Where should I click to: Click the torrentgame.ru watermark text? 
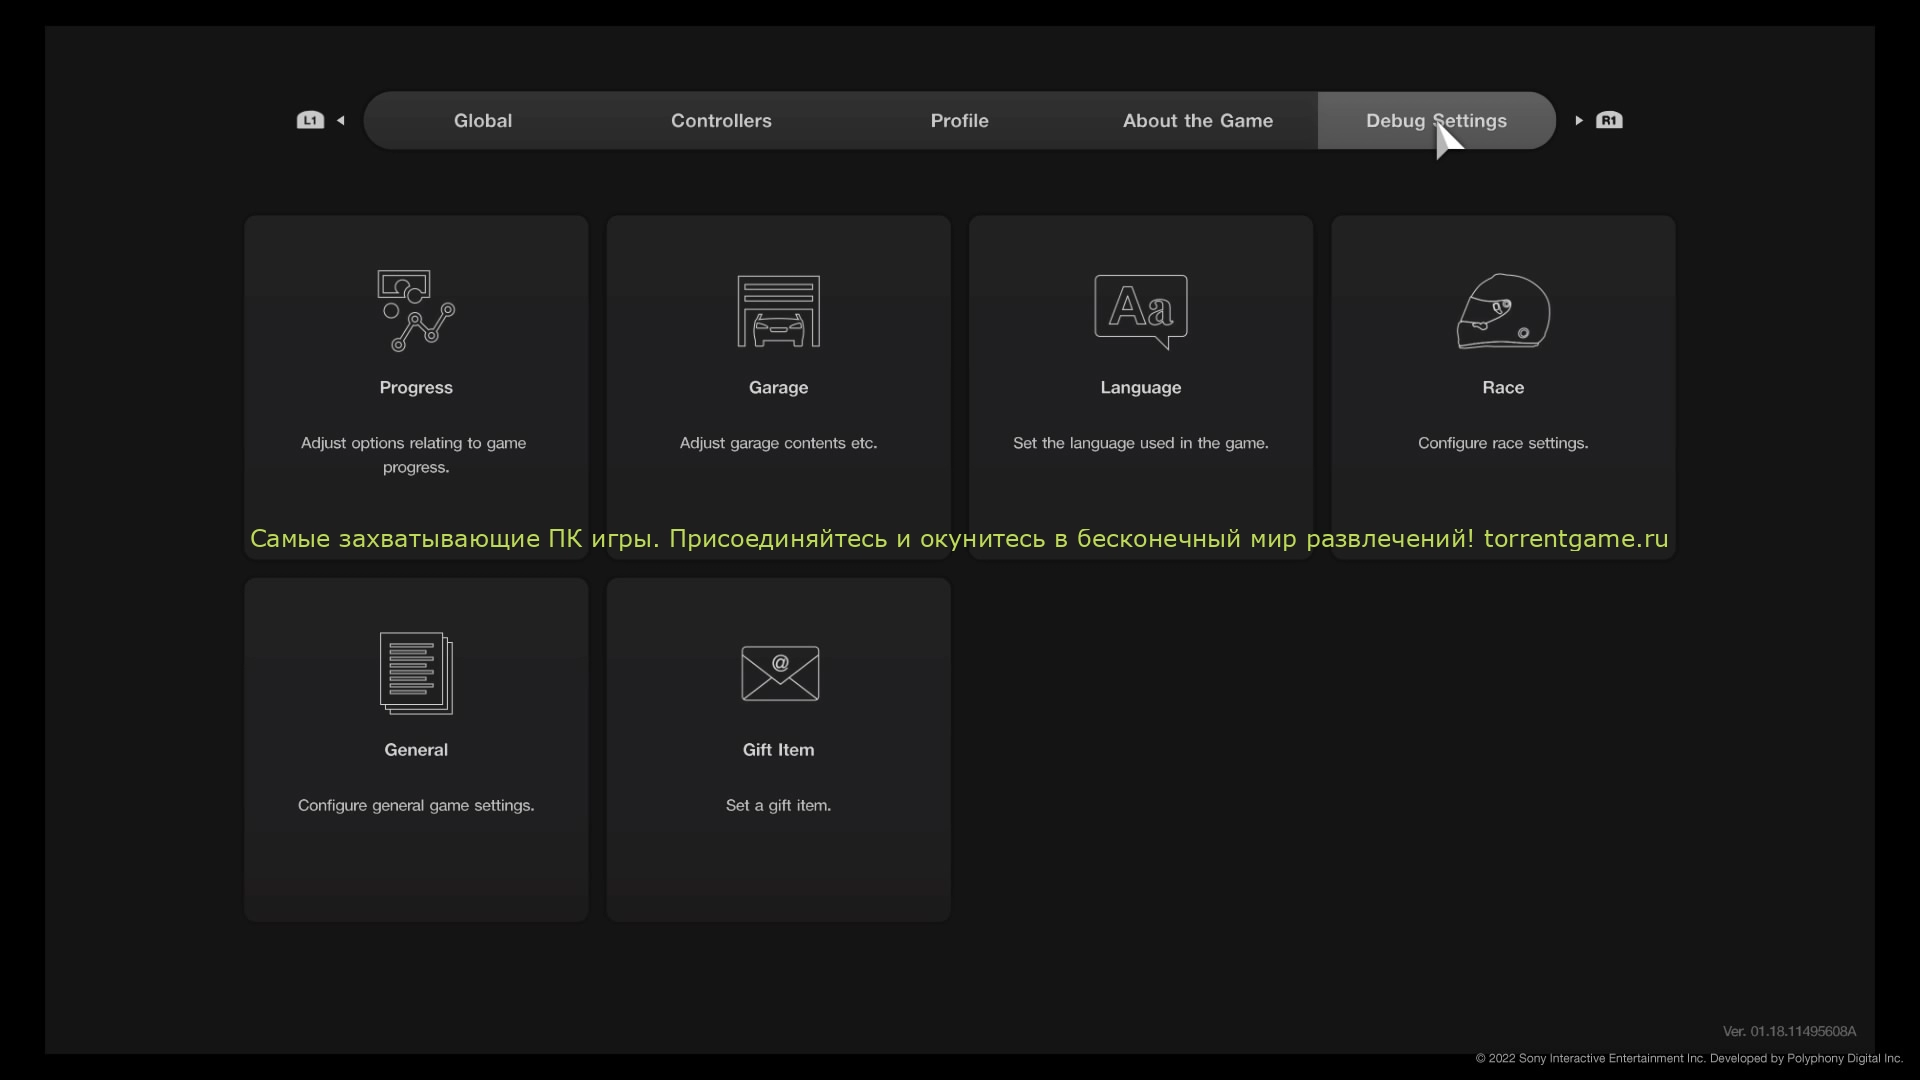coord(1575,539)
